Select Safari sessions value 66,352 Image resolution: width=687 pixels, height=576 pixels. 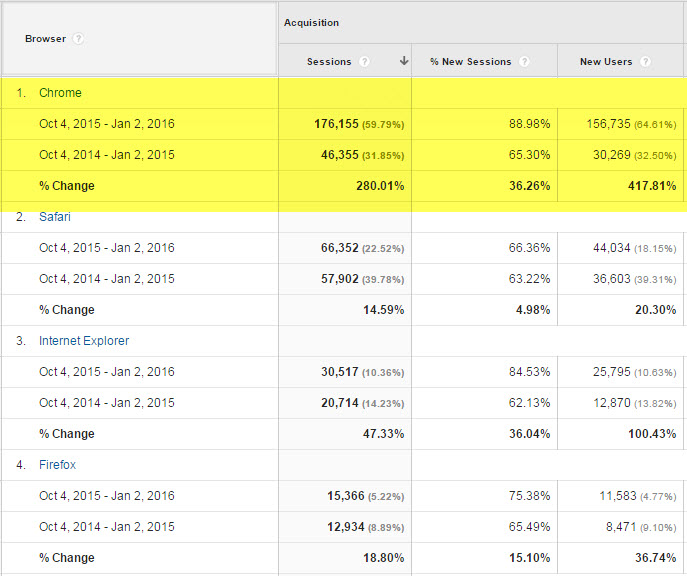340,248
